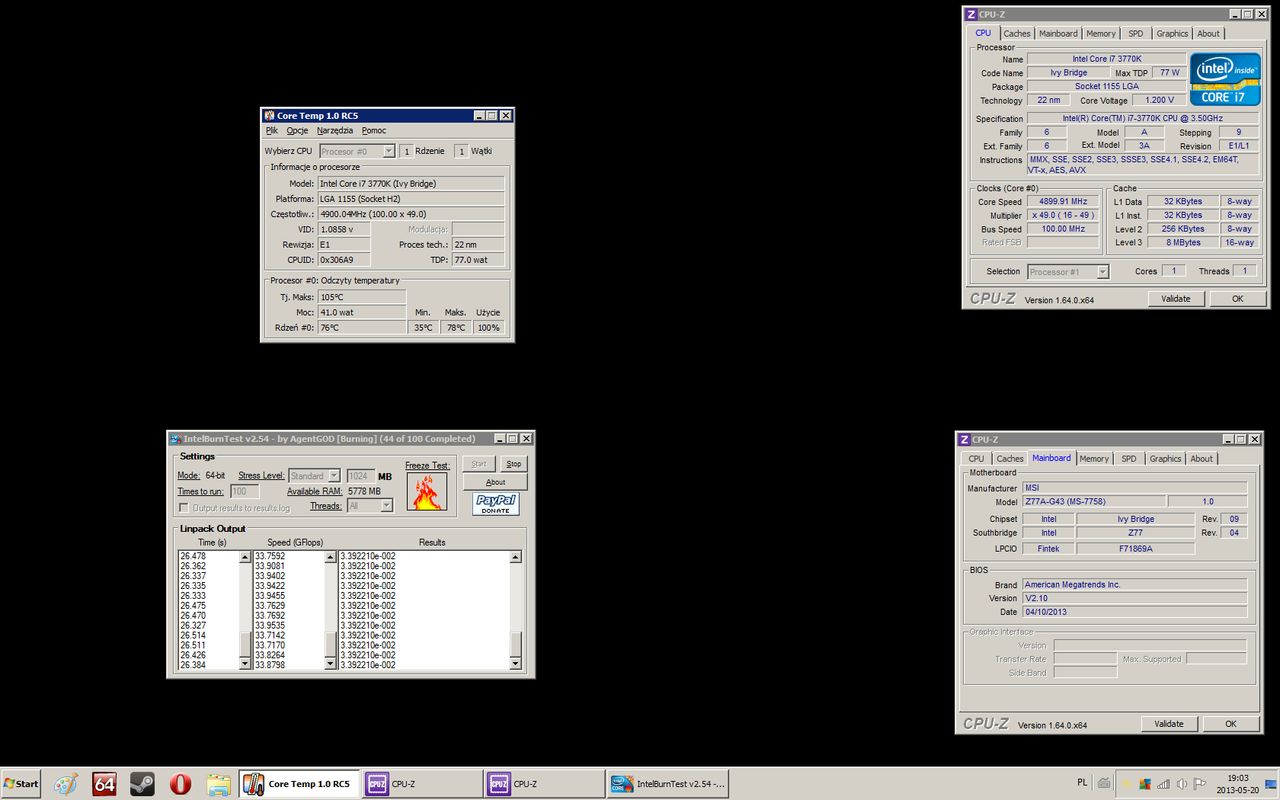Viewport: 1280px width, 800px height.
Task: Click the taskbar clock showing 19:03
Action: click(1238, 783)
